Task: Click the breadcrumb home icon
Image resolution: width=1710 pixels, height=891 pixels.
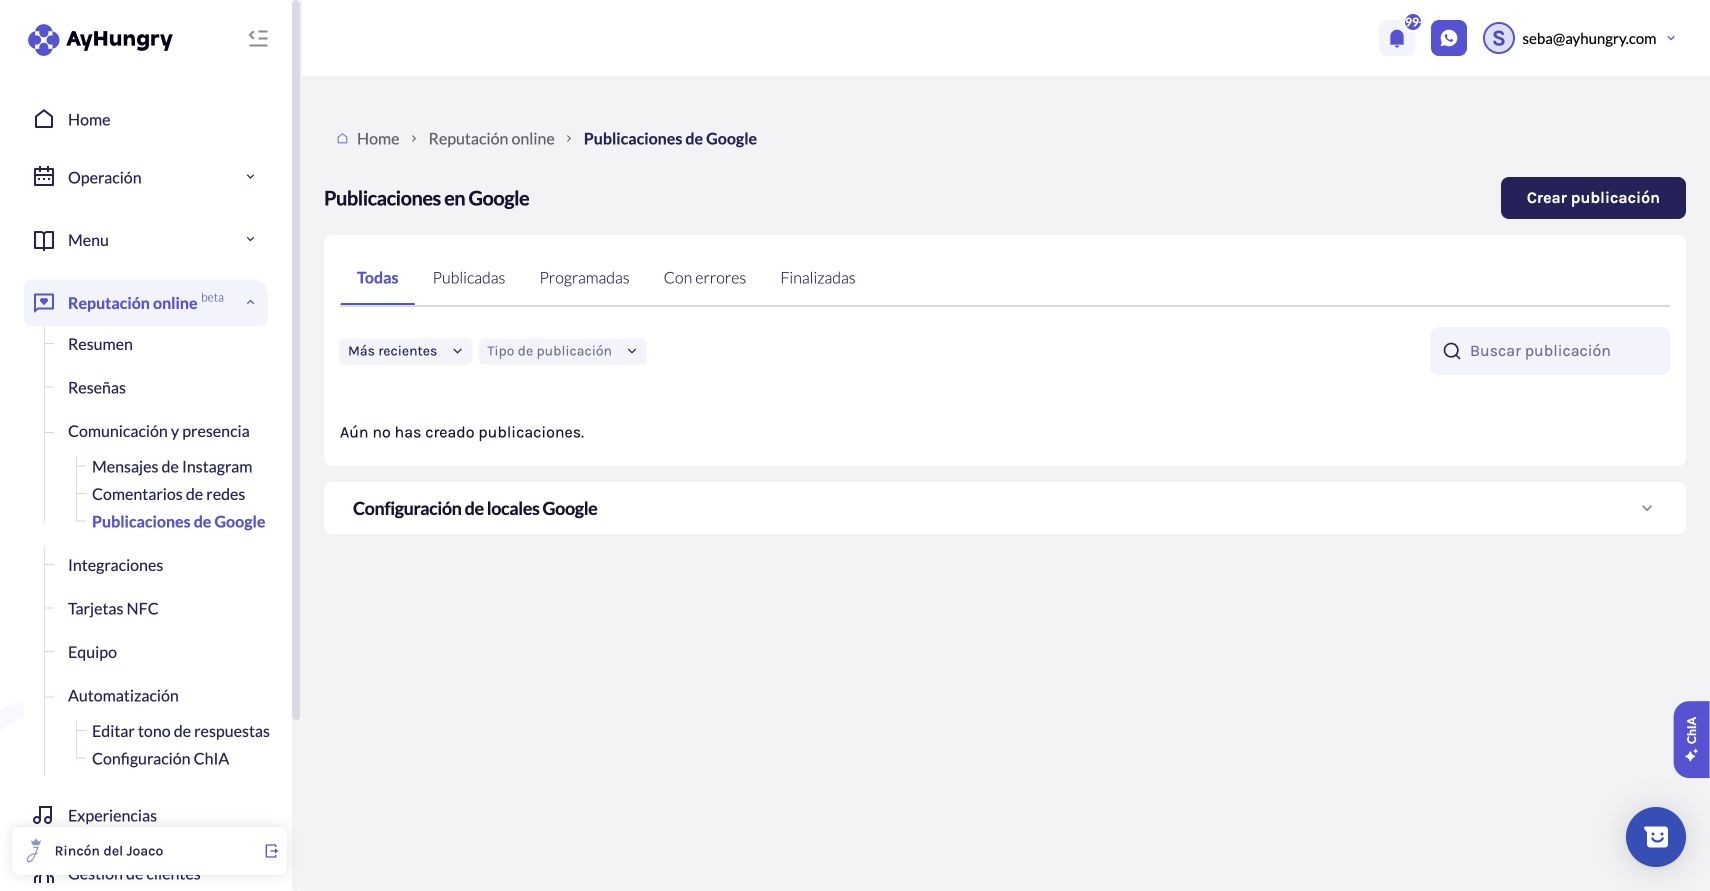Action: click(342, 139)
